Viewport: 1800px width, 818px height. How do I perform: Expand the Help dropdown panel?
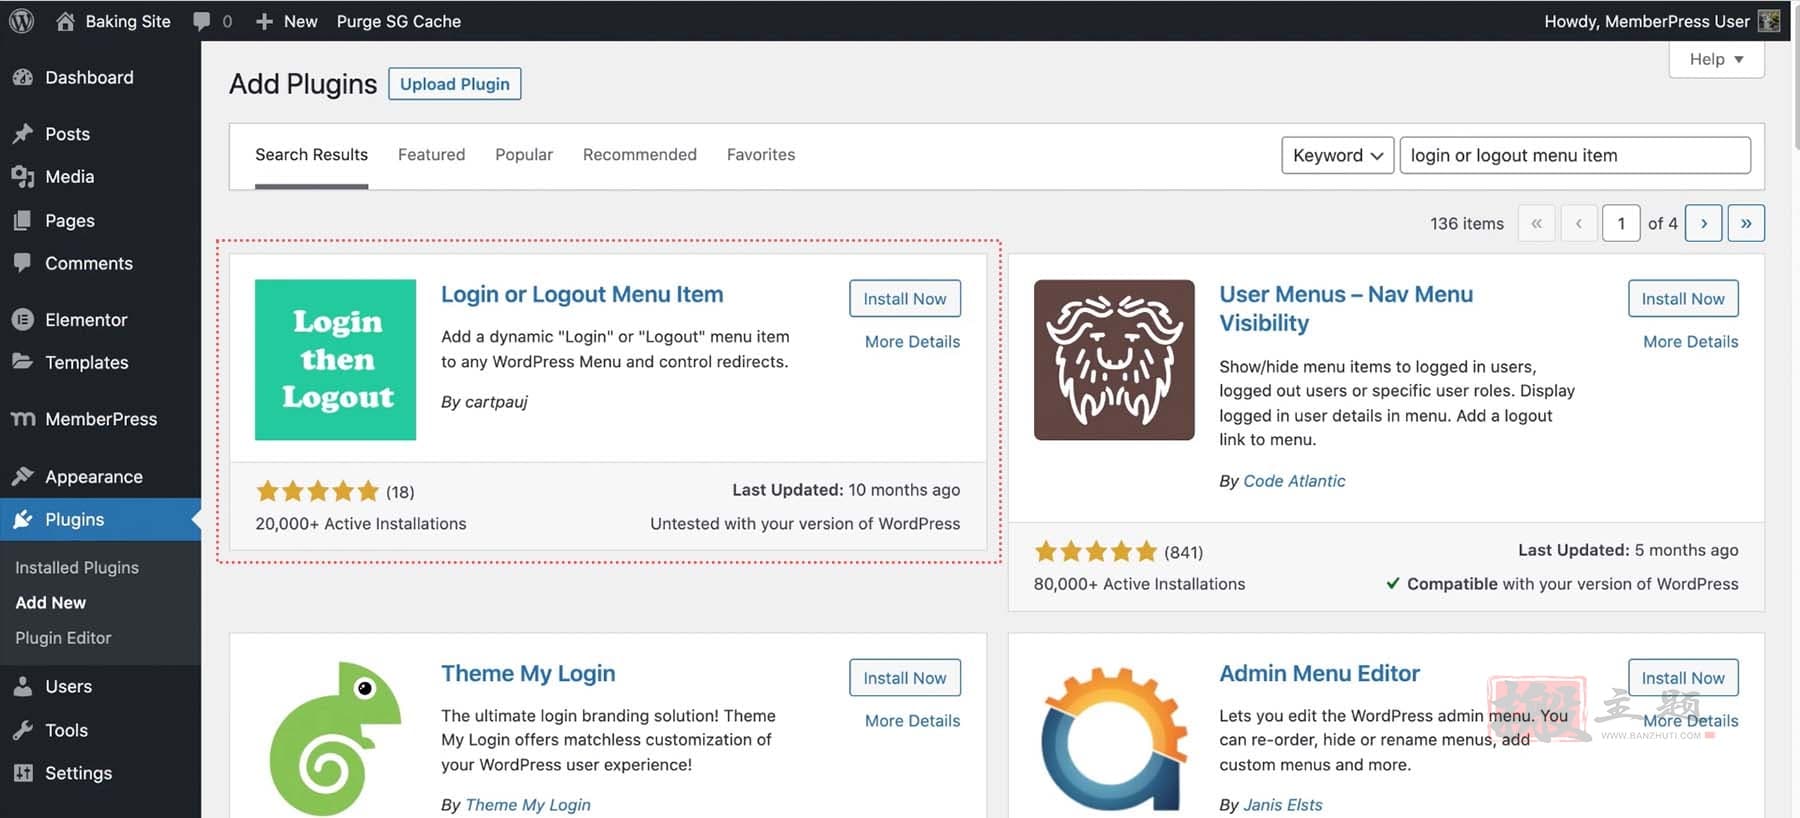tap(1716, 59)
